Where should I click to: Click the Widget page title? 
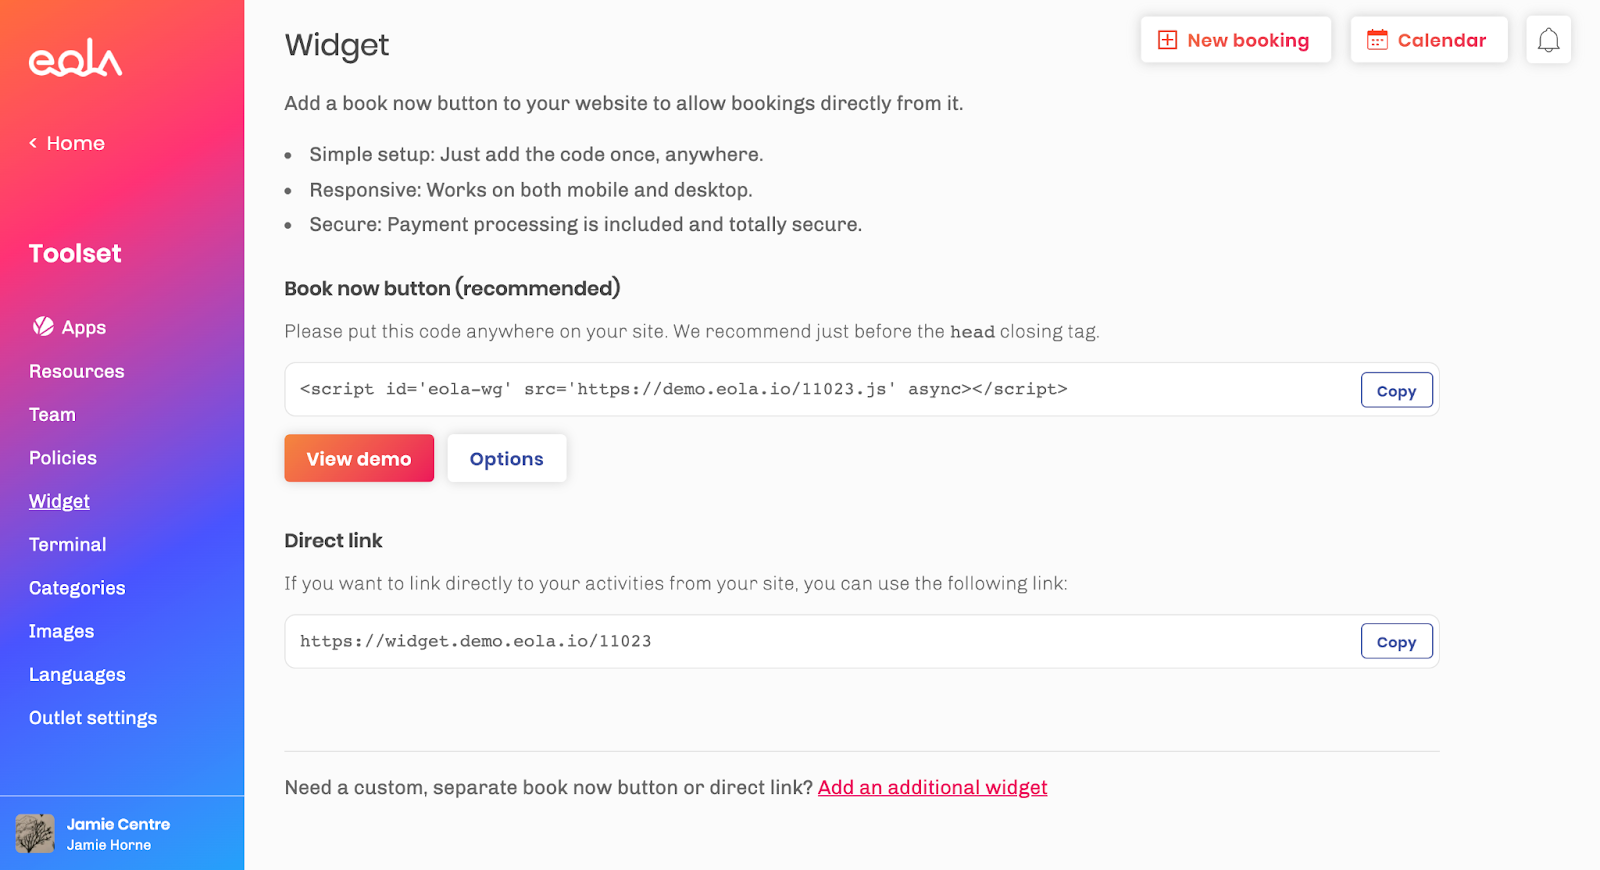coord(337,45)
